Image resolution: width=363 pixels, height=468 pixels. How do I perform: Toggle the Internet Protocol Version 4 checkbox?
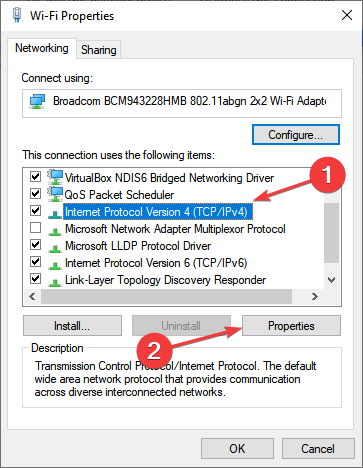(35, 211)
